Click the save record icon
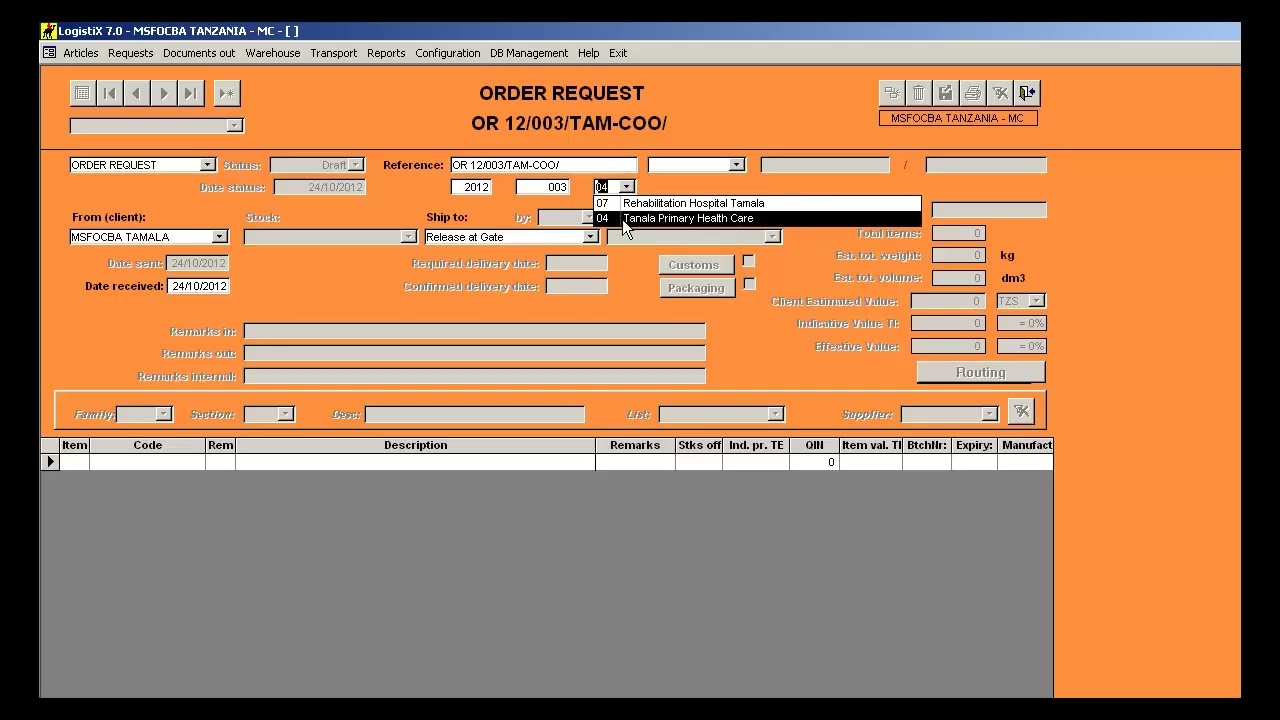Image resolution: width=1280 pixels, height=720 pixels. click(946, 93)
